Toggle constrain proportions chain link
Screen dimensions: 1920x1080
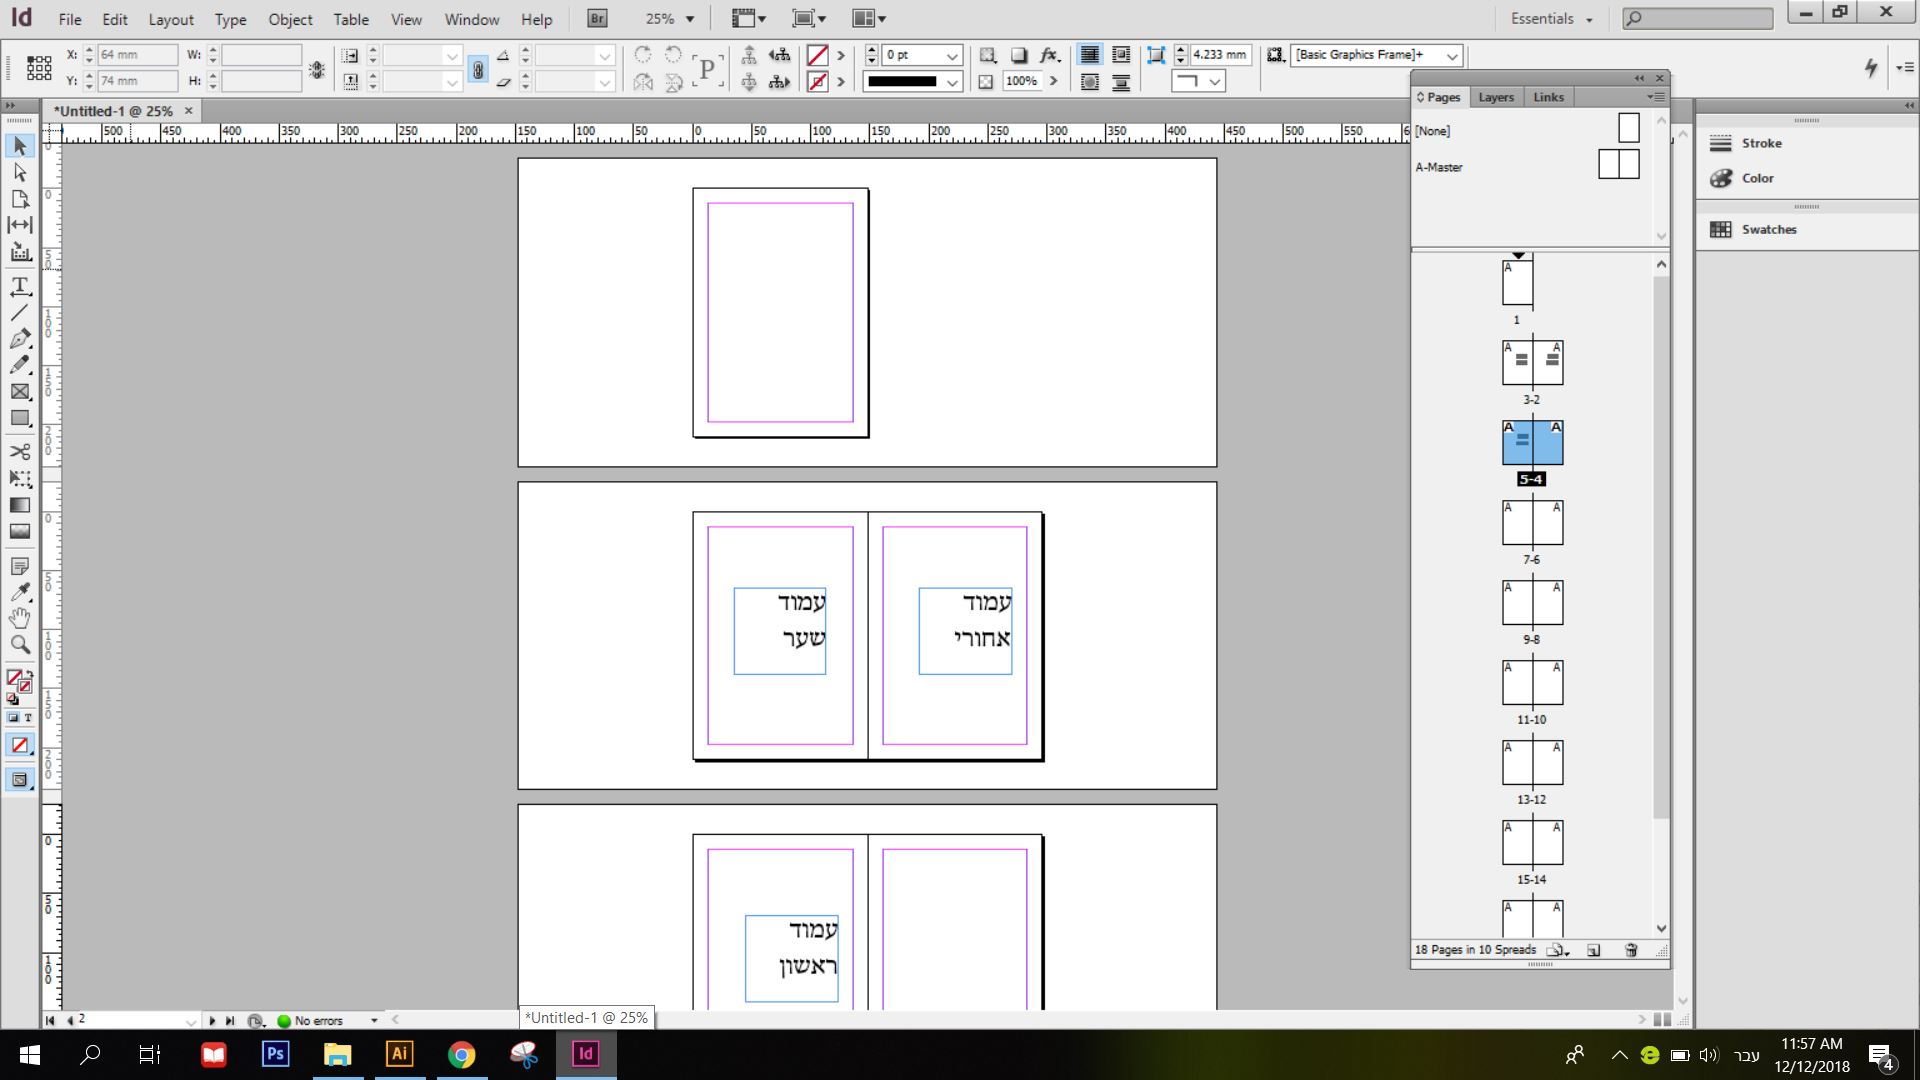tap(478, 69)
